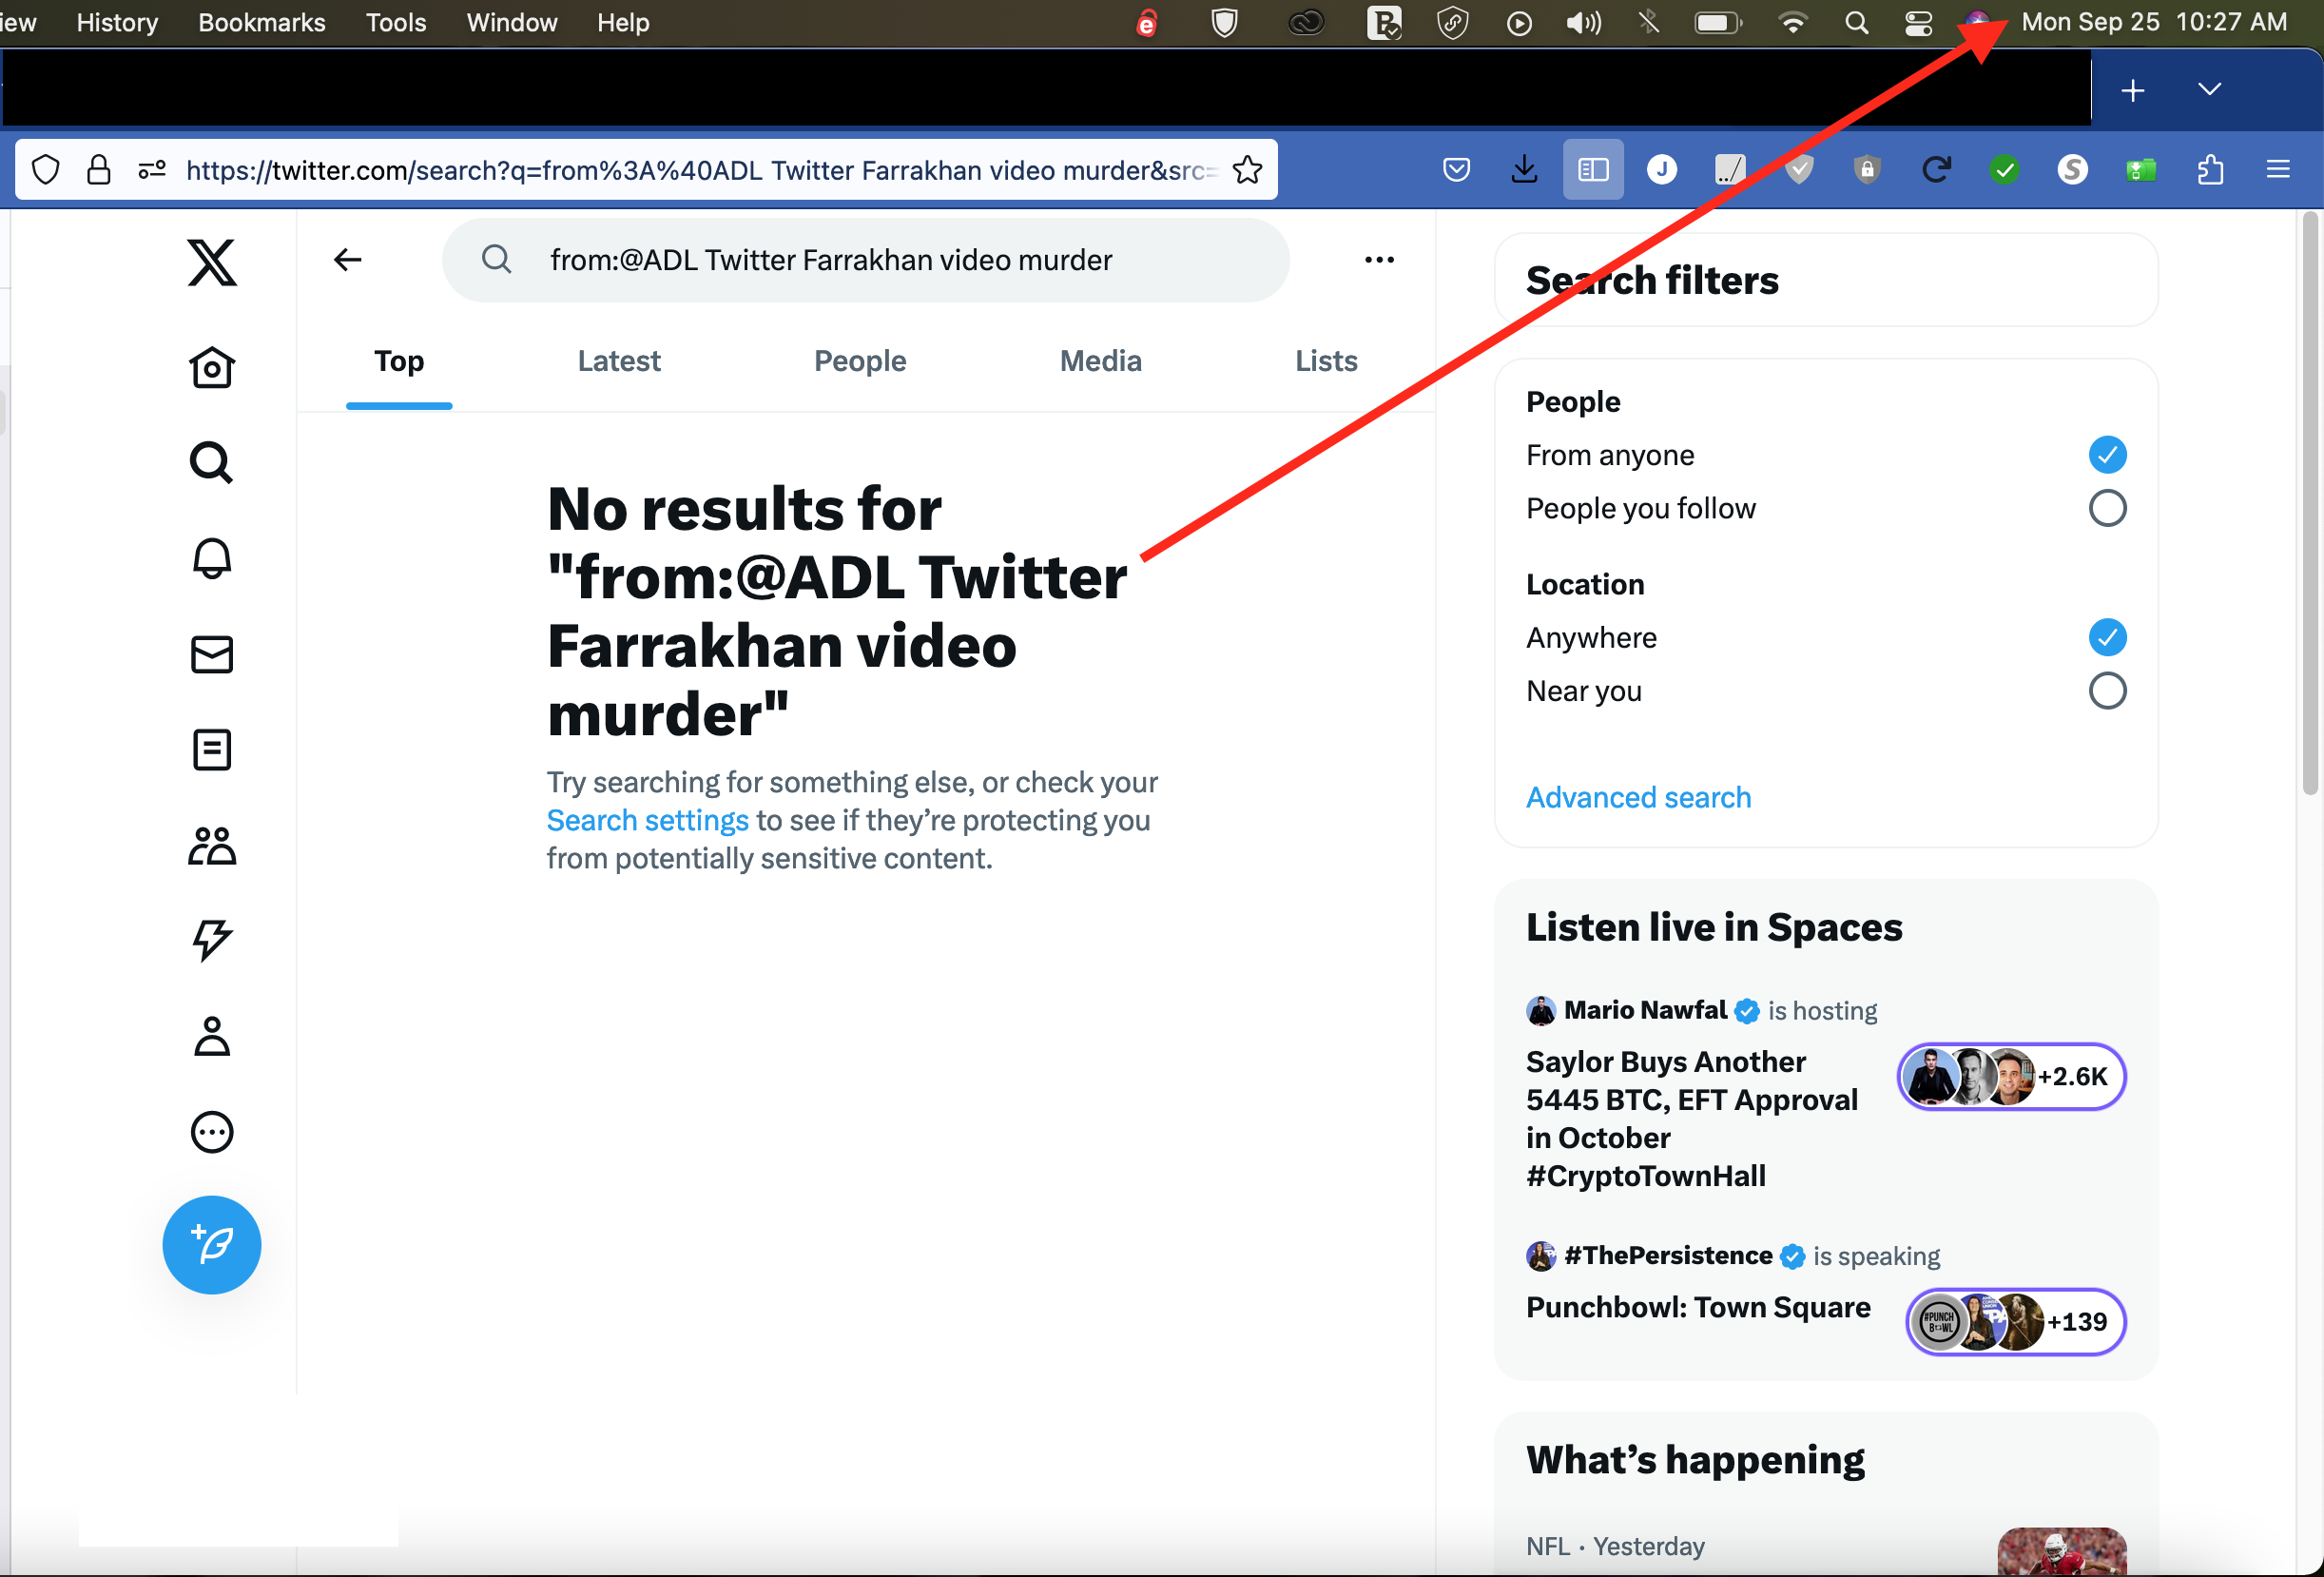
Task: Select the Near you radio button
Action: (2106, 691)
